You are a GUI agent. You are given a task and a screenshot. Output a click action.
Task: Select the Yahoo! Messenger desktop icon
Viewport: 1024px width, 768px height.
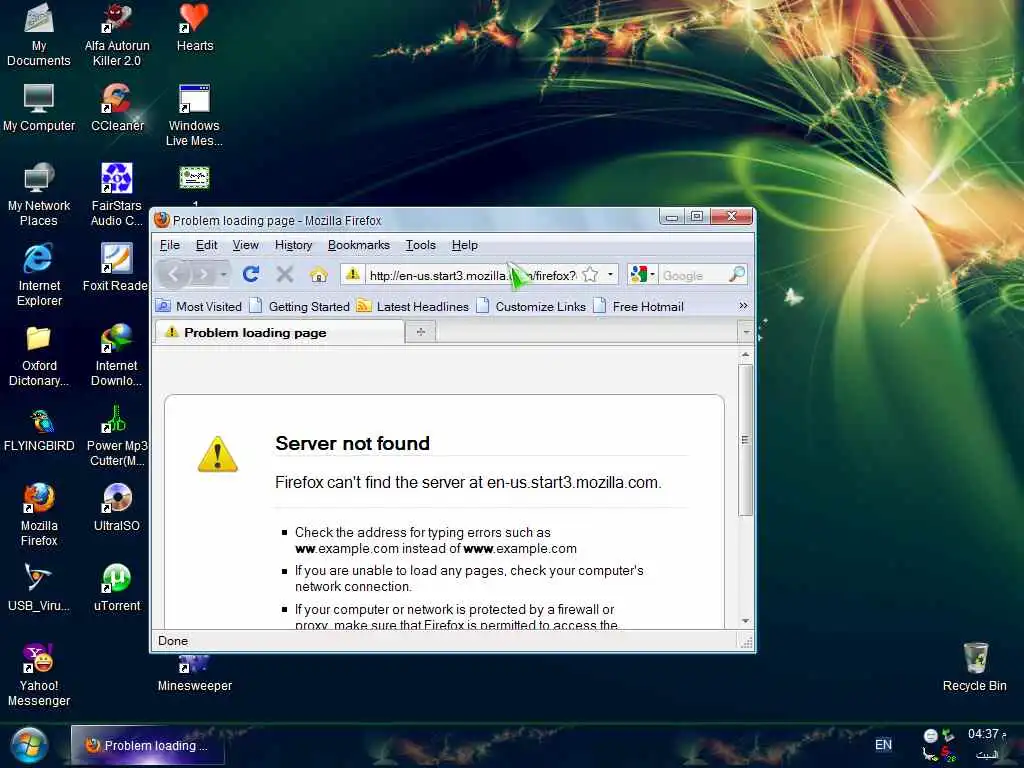pos(39,675)
